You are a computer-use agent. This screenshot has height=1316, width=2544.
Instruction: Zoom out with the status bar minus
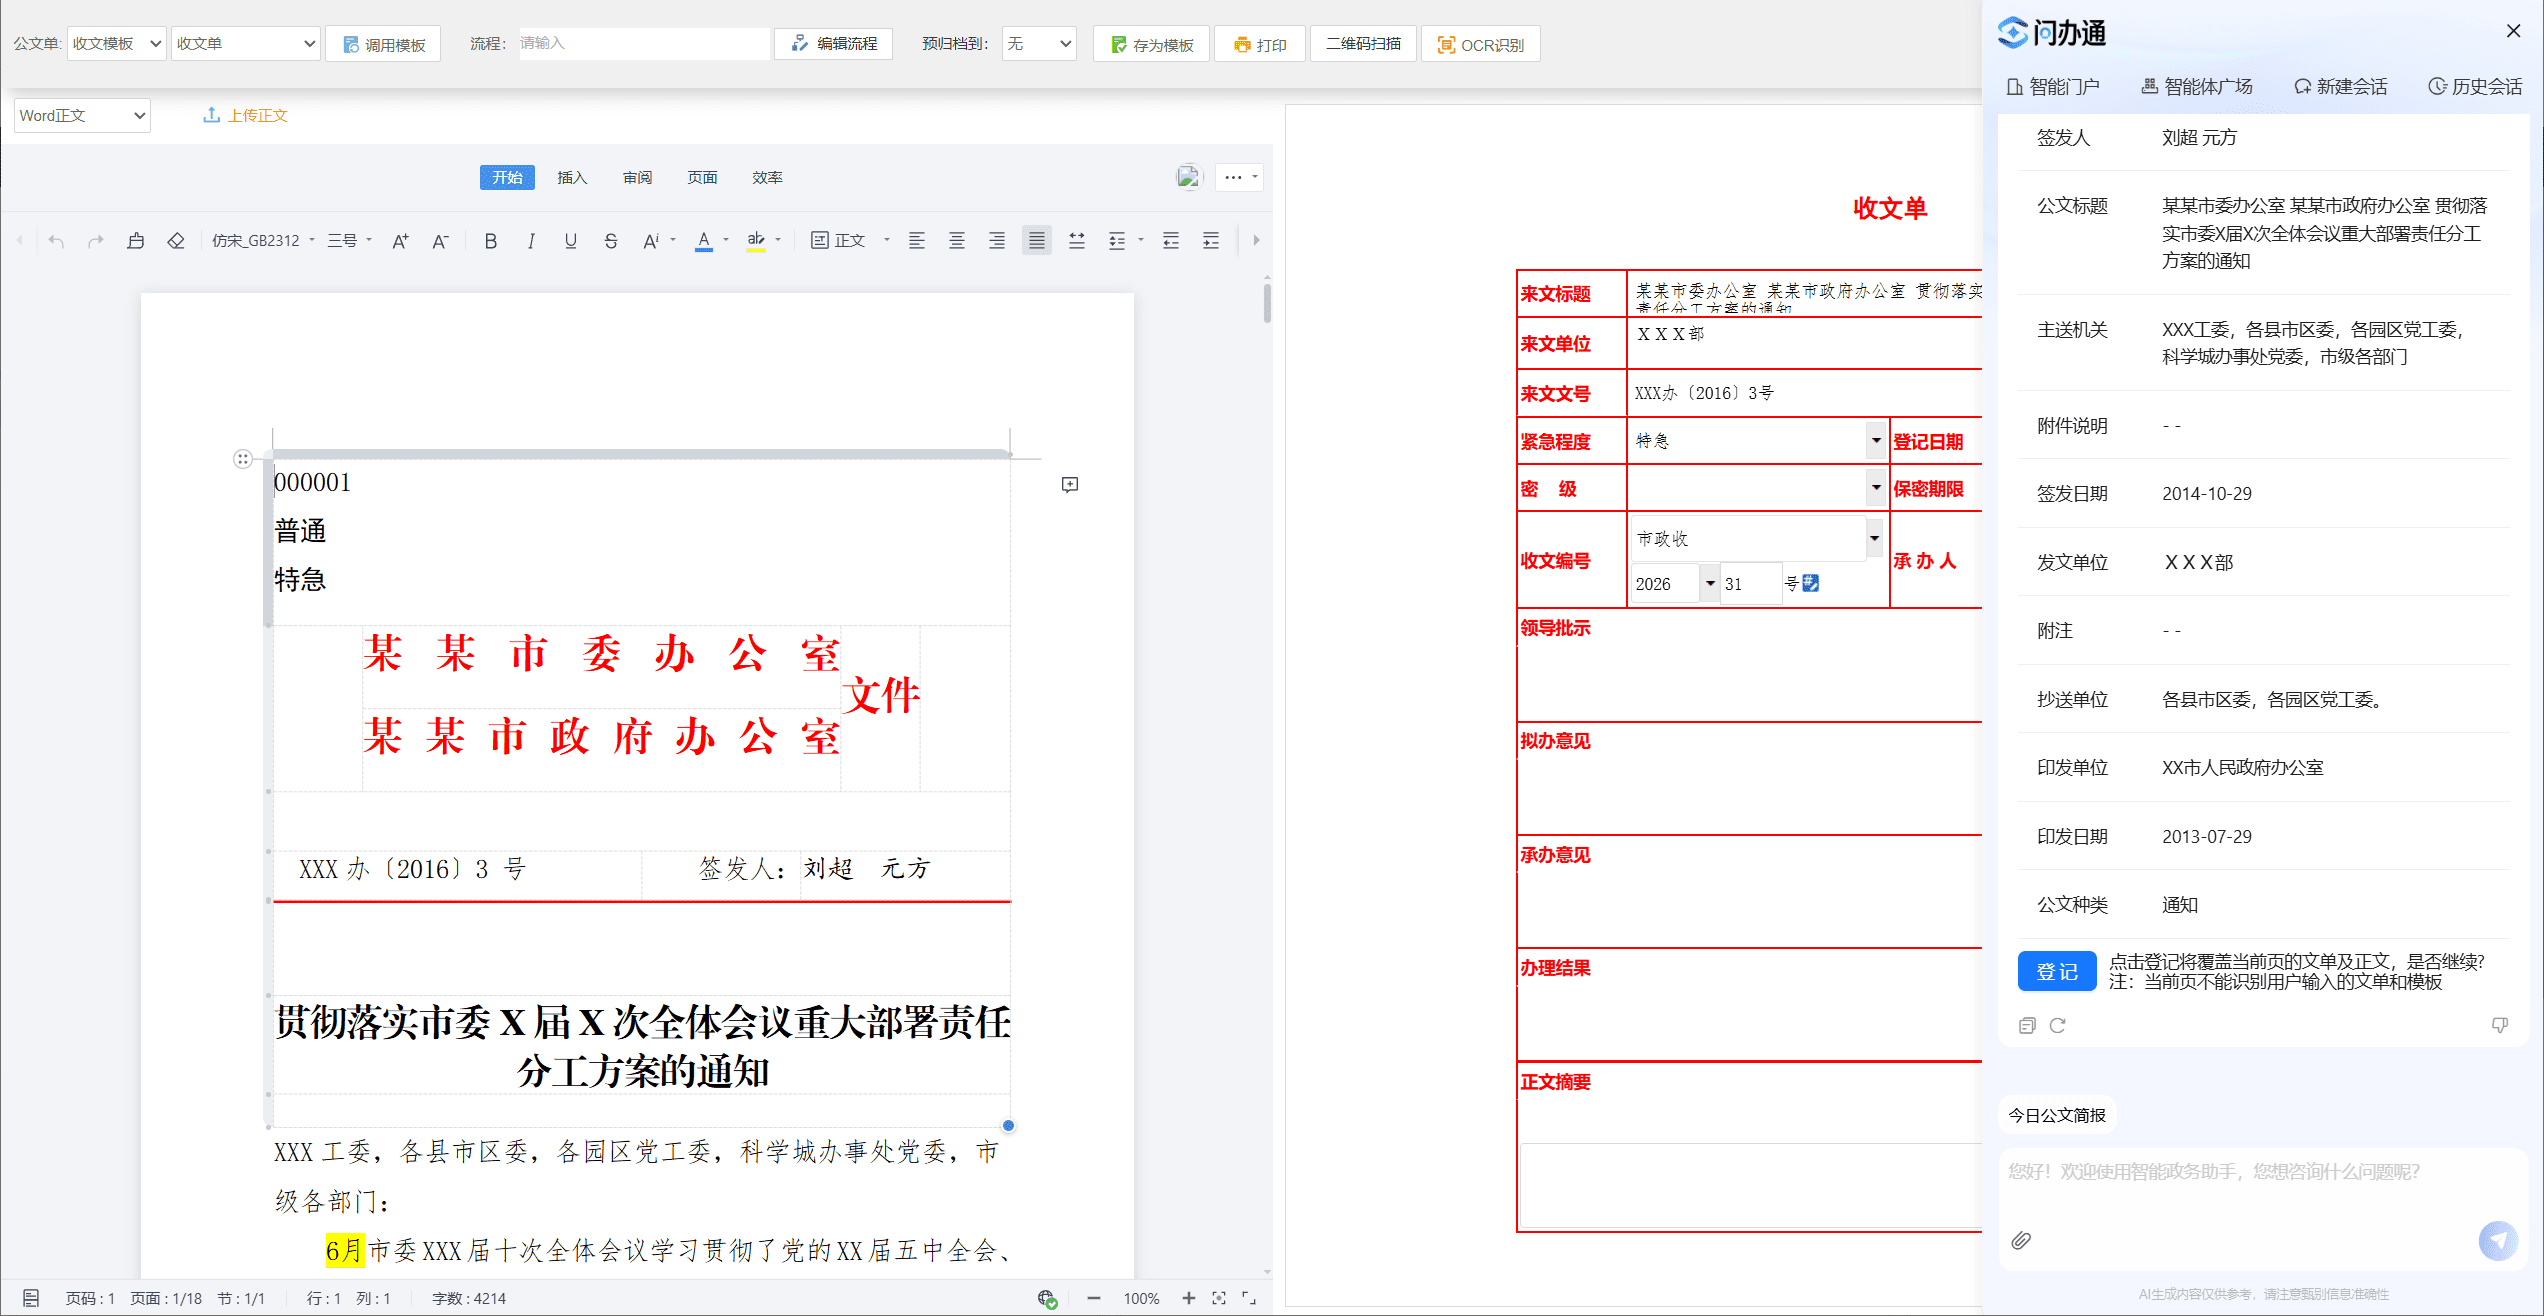pyautogui.click(x=1094, y=1298)
